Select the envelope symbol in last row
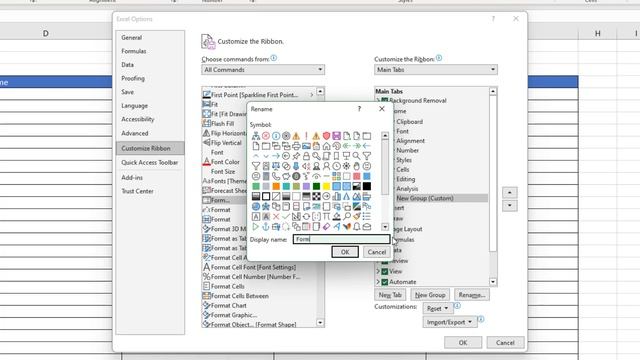This screenshot has width=640, height=360. coord(367,227)
